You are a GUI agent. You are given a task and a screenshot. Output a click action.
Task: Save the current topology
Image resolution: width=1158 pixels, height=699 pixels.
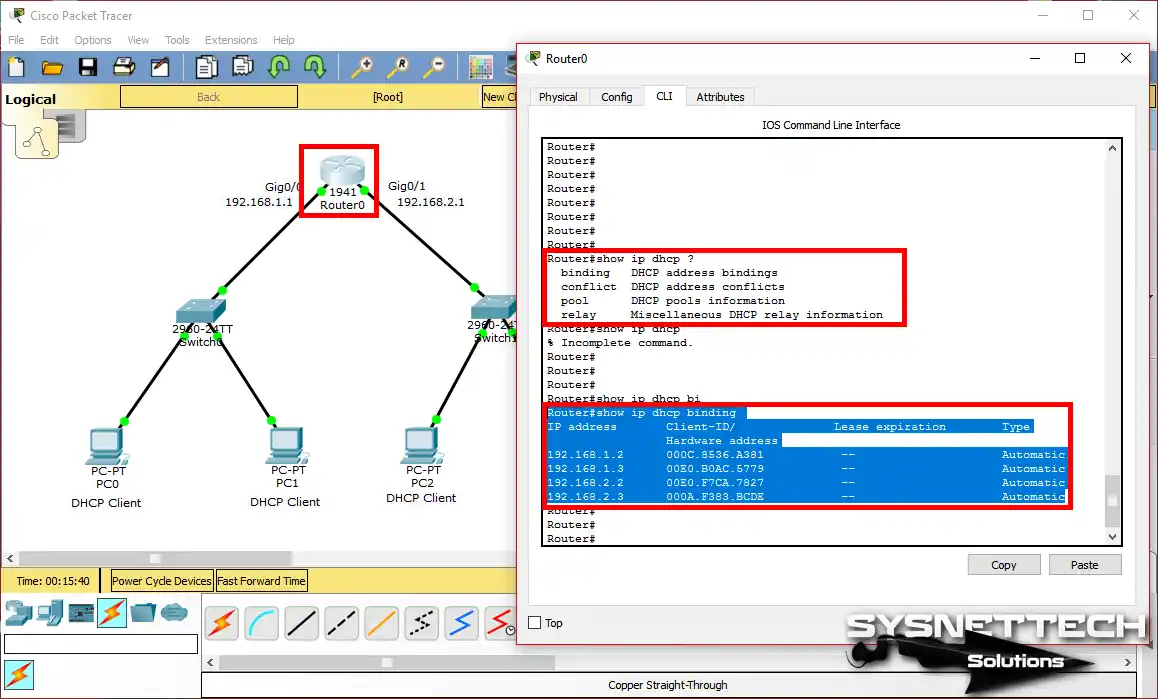tap(87, 67)
